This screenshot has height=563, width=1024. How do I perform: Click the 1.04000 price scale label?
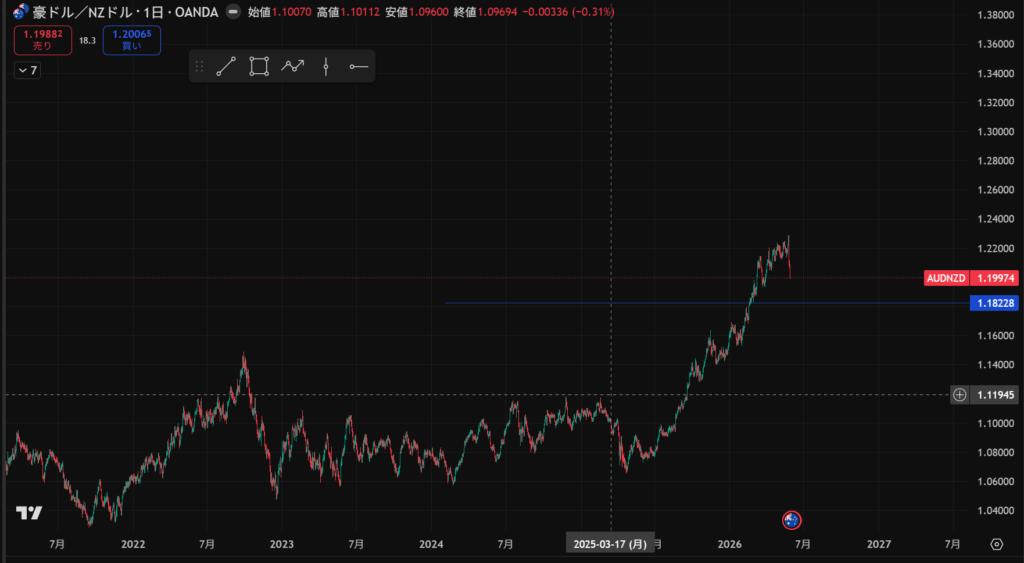pos(995,510)
